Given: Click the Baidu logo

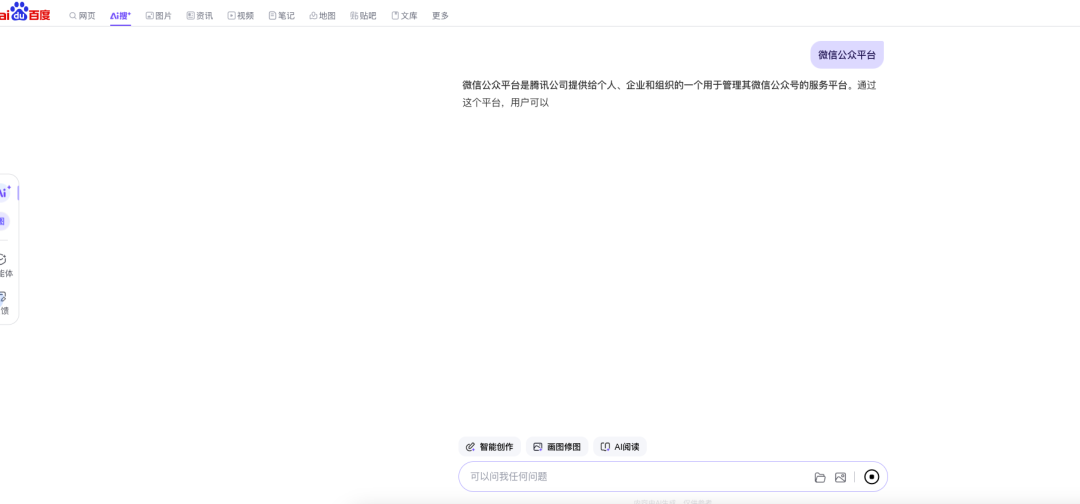Looking at the screenshot, I should [25, 12].
